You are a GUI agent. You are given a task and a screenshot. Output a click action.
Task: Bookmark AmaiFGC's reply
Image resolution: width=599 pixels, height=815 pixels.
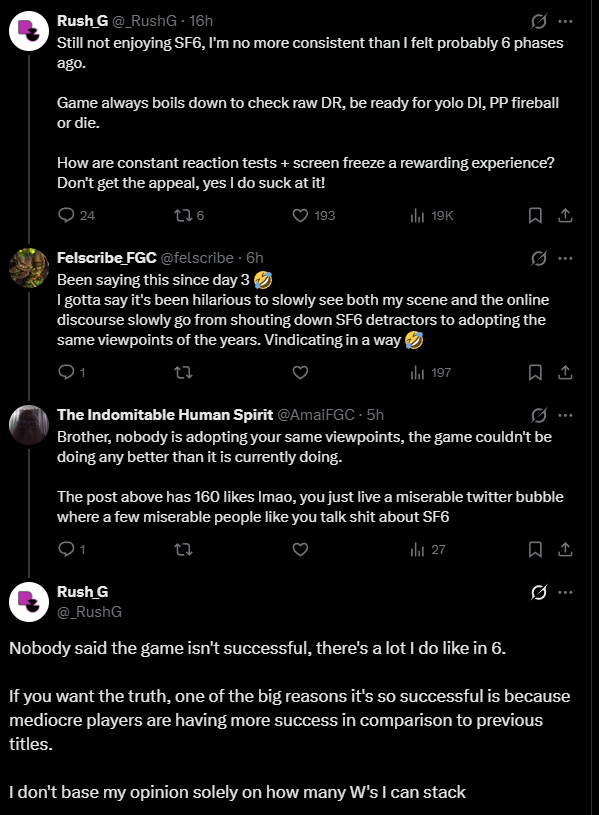click(x=535, y=549)
